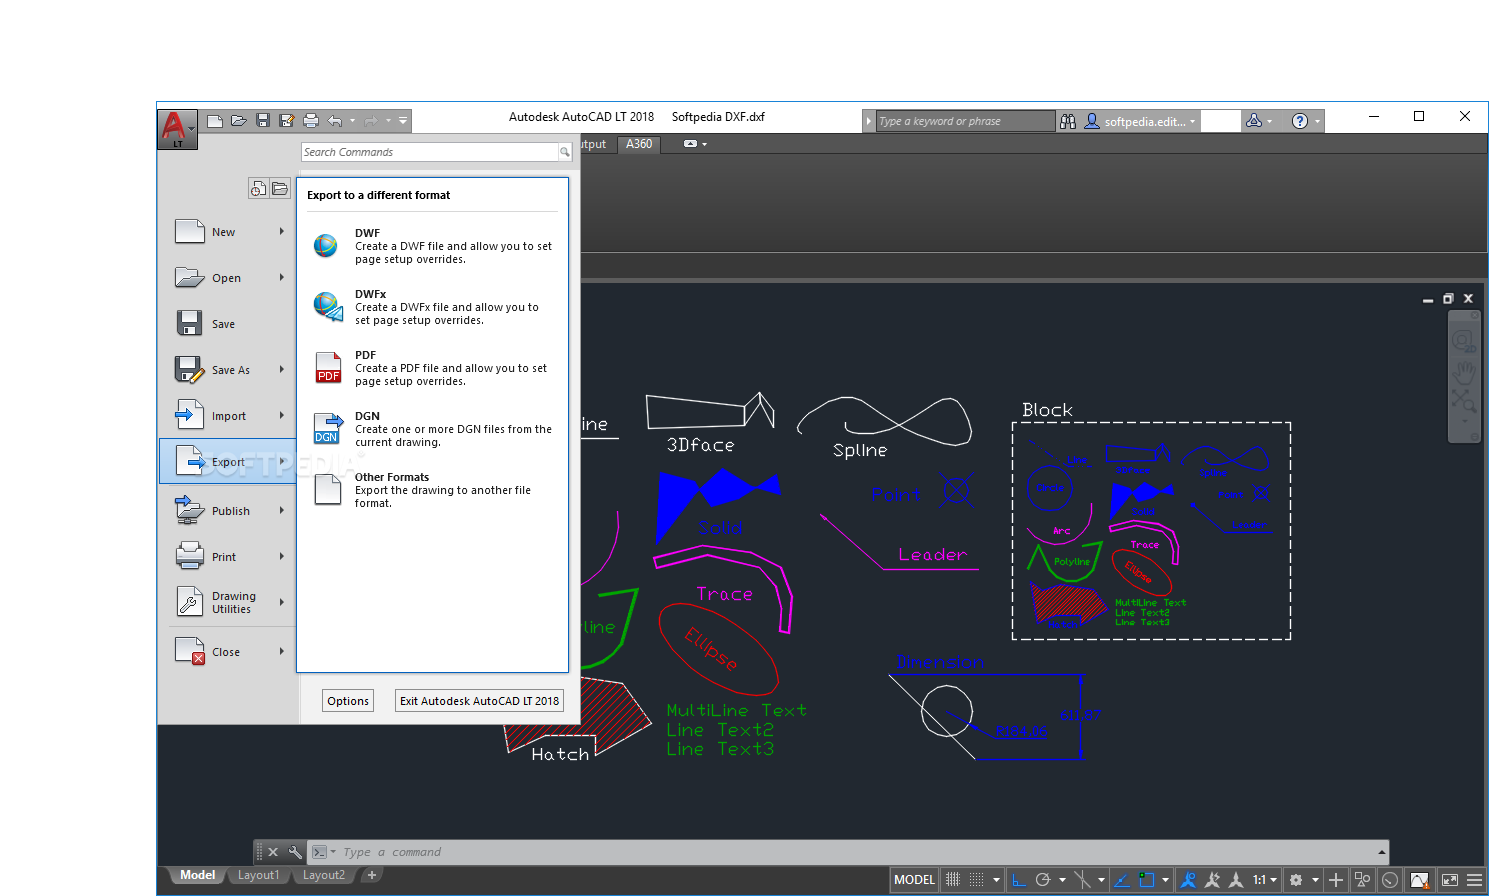Select Publish in the application menu

(x=229, y=511)
